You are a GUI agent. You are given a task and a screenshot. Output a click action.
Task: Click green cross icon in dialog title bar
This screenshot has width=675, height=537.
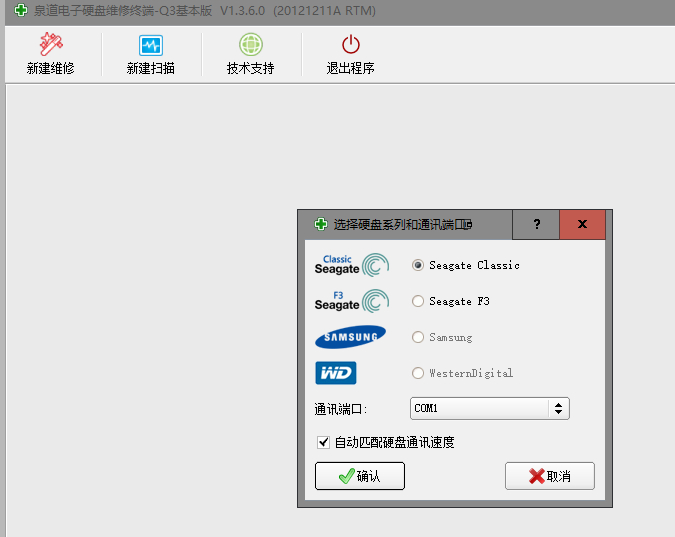point(321,224)
